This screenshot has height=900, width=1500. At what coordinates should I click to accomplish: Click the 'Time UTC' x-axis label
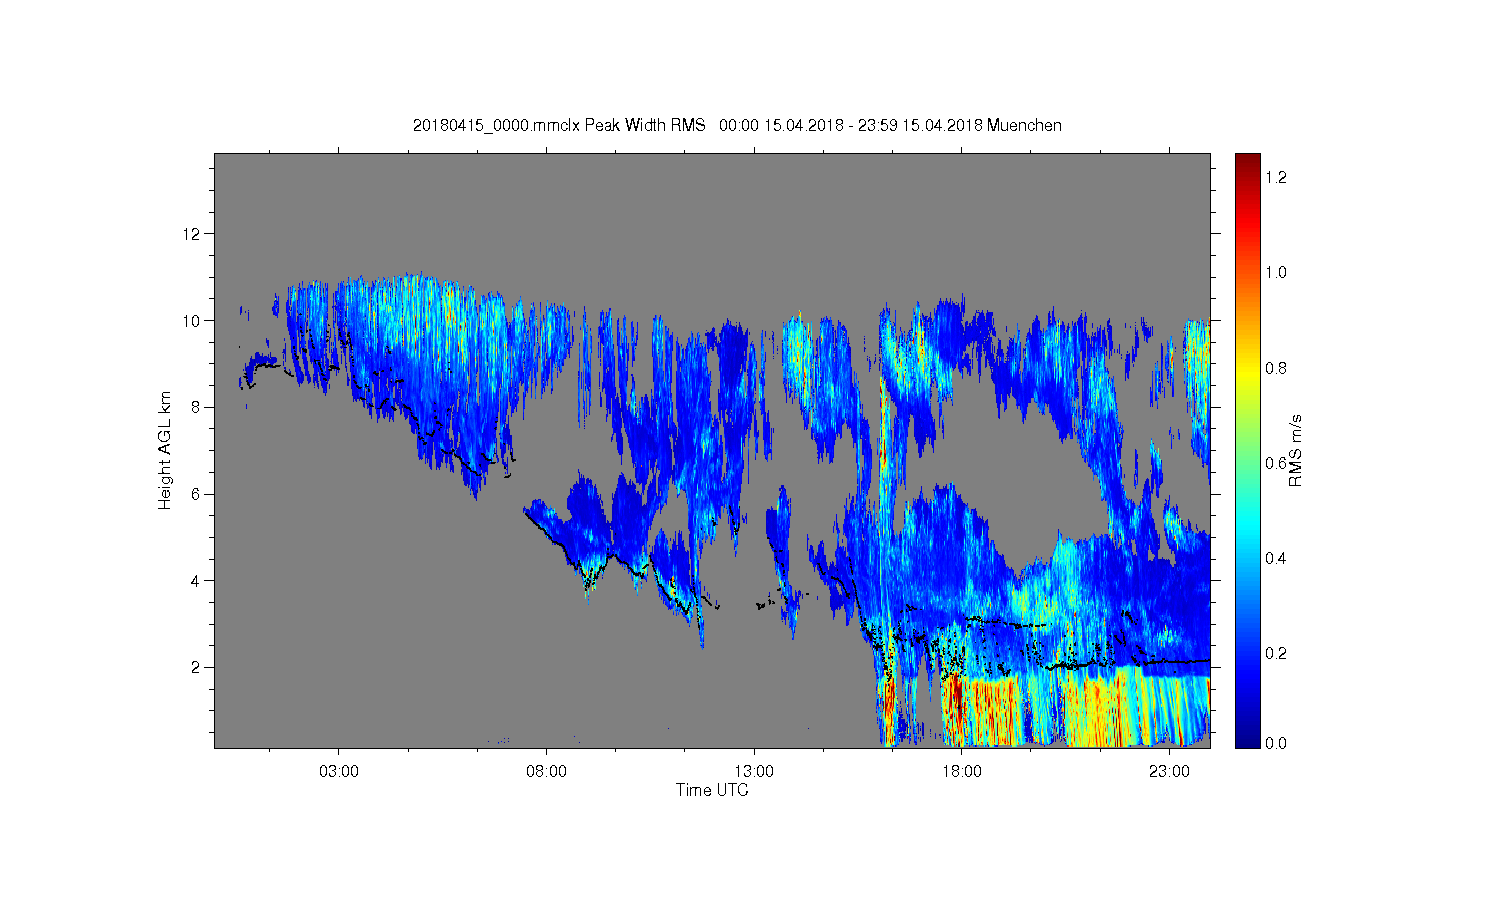click(712, 790)
